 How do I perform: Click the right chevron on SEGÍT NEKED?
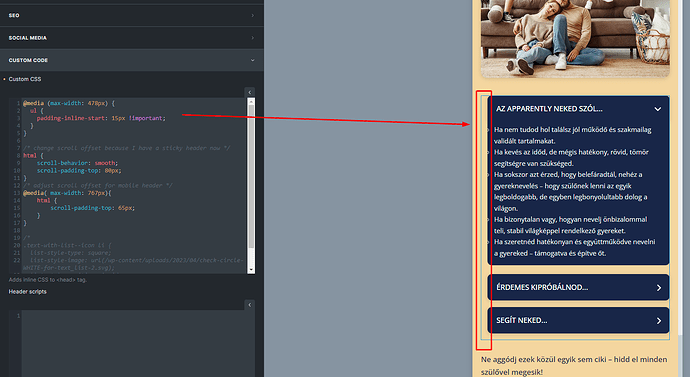(x=659, y=321)
